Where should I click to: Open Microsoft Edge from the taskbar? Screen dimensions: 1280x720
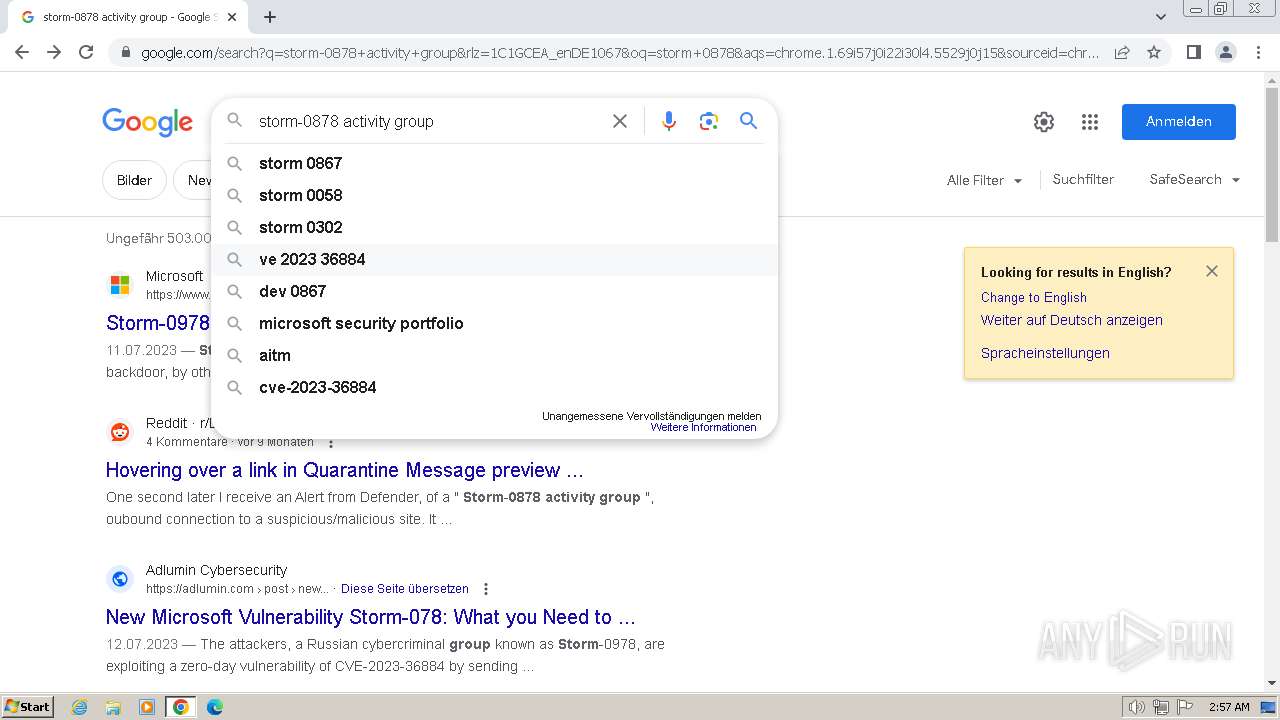pos(215,707)
